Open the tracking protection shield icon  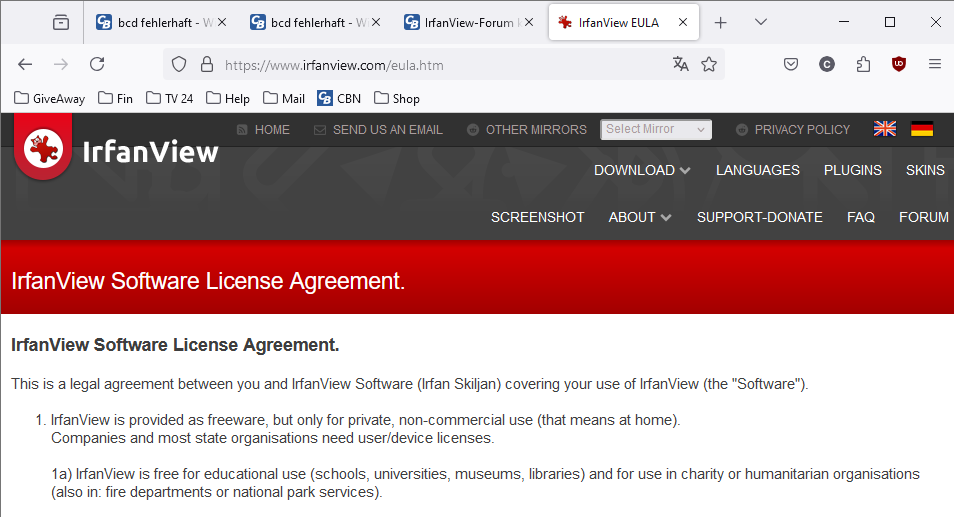[179, 64]
